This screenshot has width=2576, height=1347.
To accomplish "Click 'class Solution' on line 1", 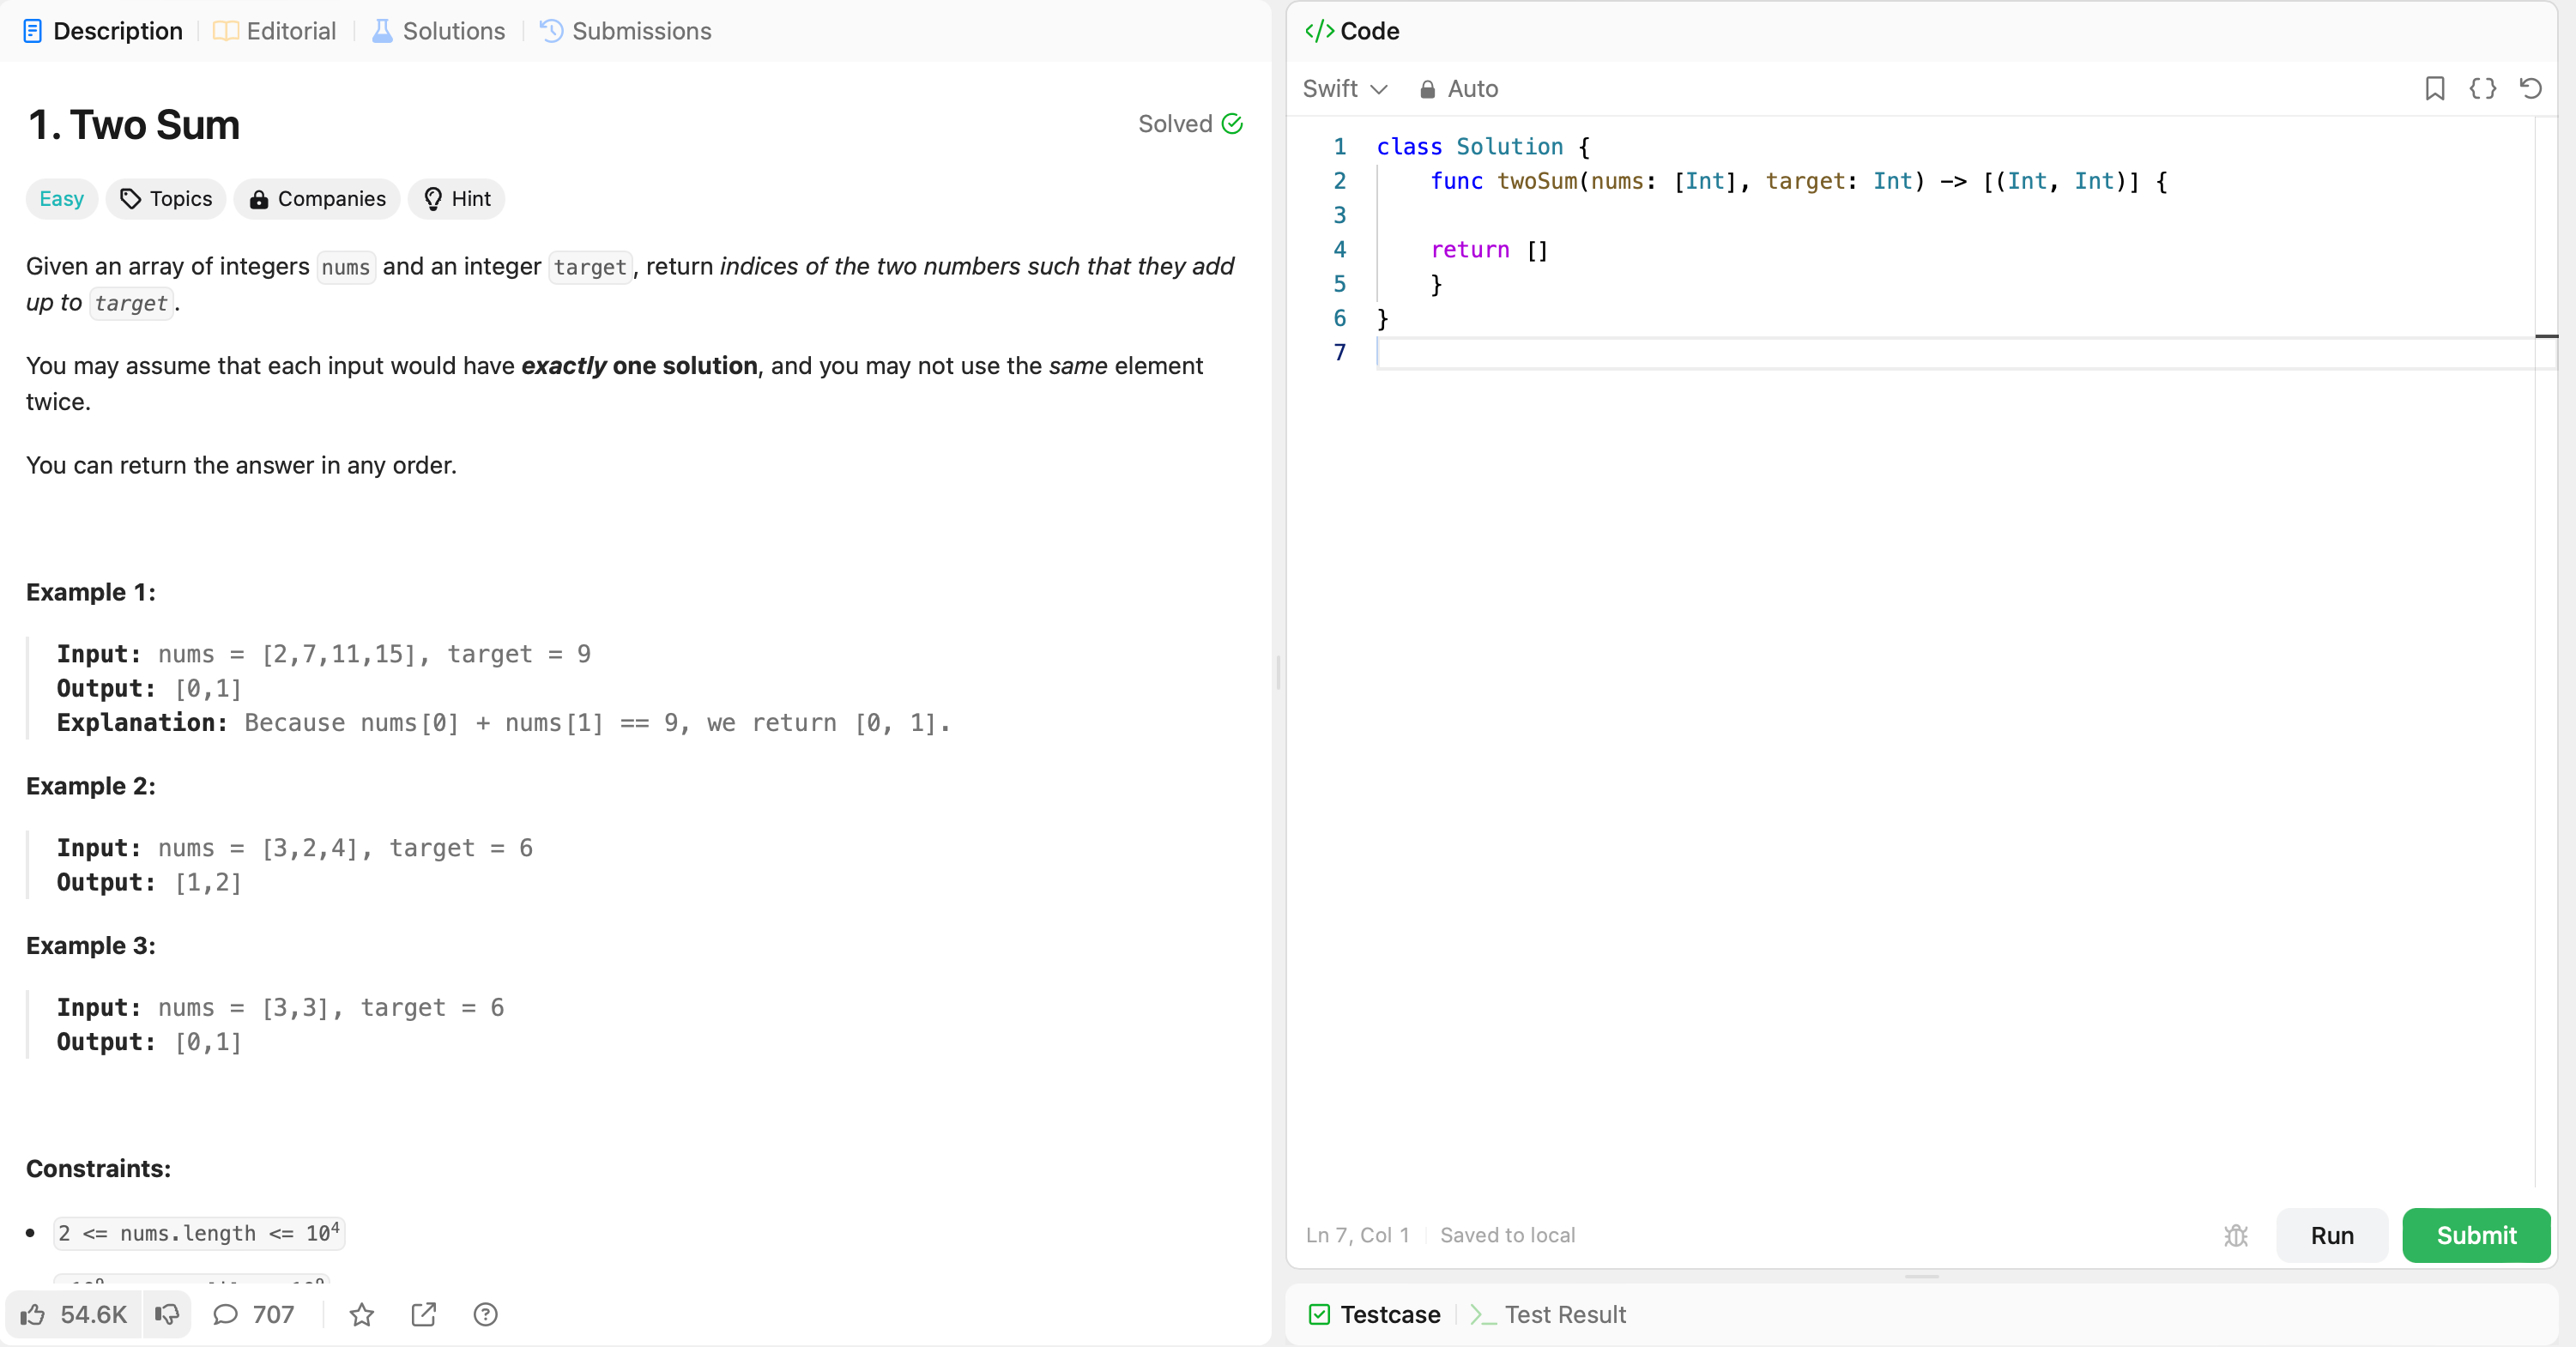I will click(1469, 147).
